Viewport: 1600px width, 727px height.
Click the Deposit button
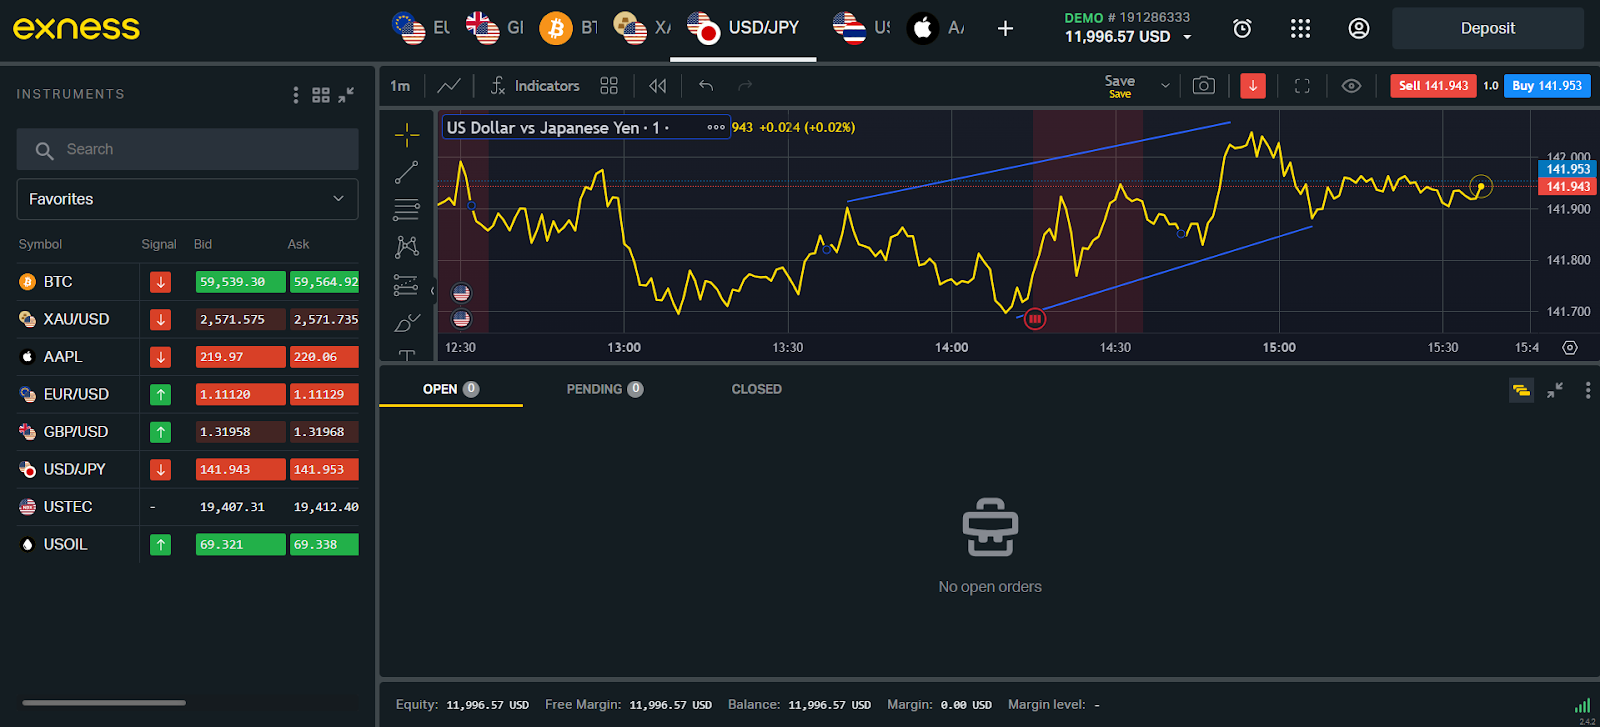(1487, 28)
